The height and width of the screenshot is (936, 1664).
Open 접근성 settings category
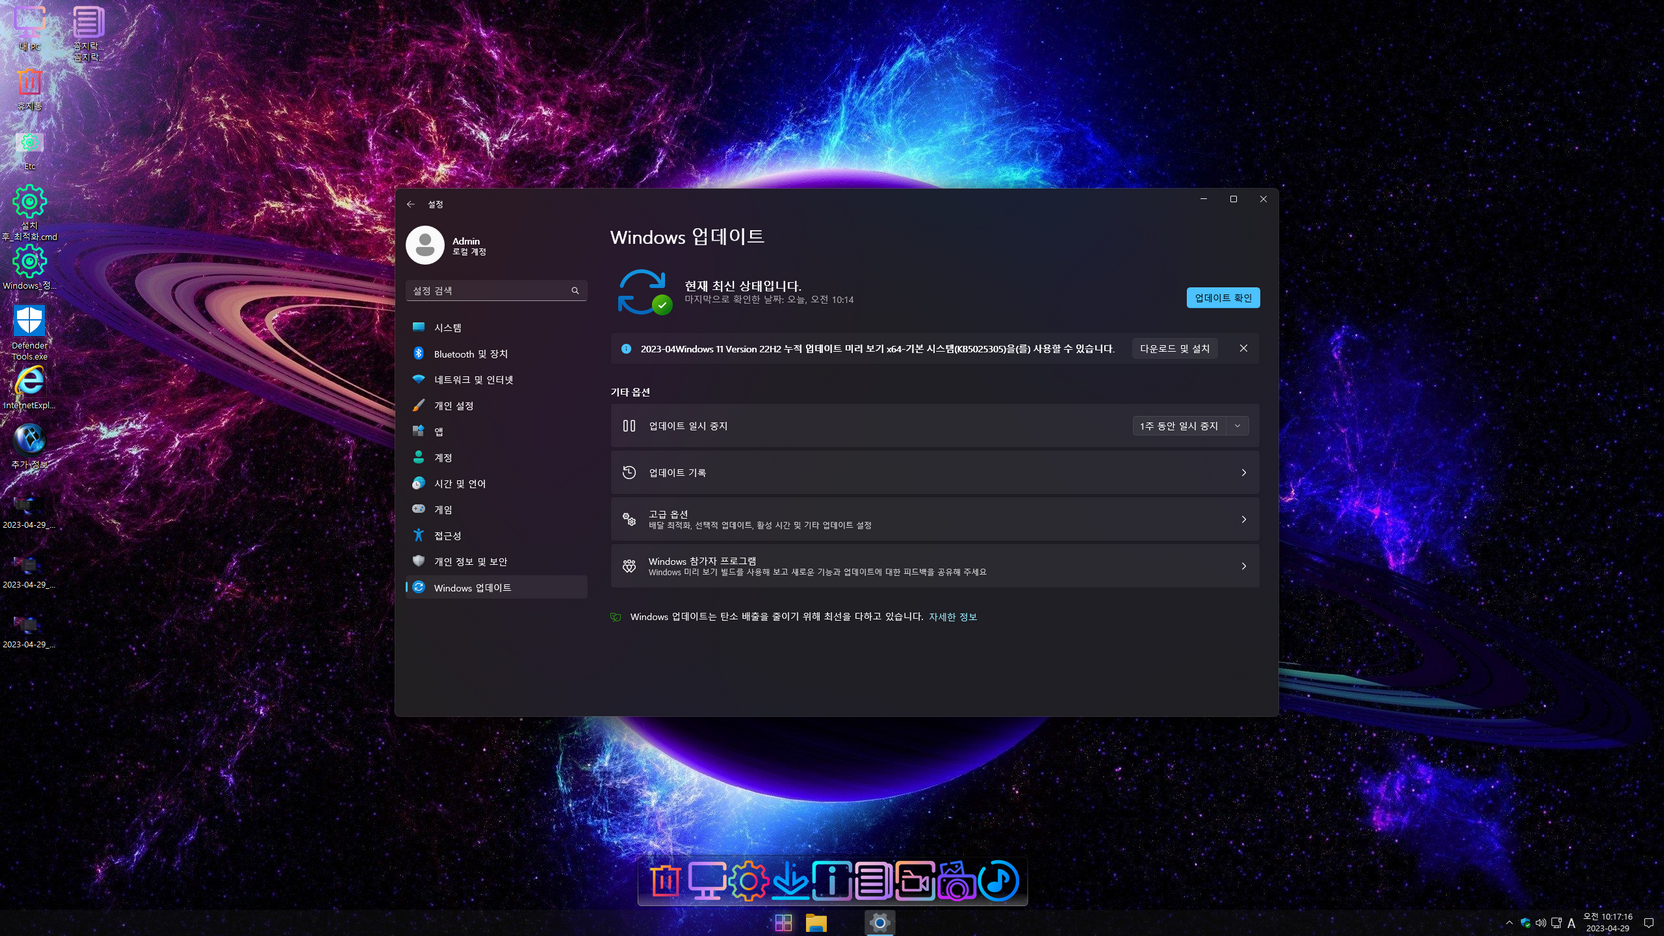[496, 536]
